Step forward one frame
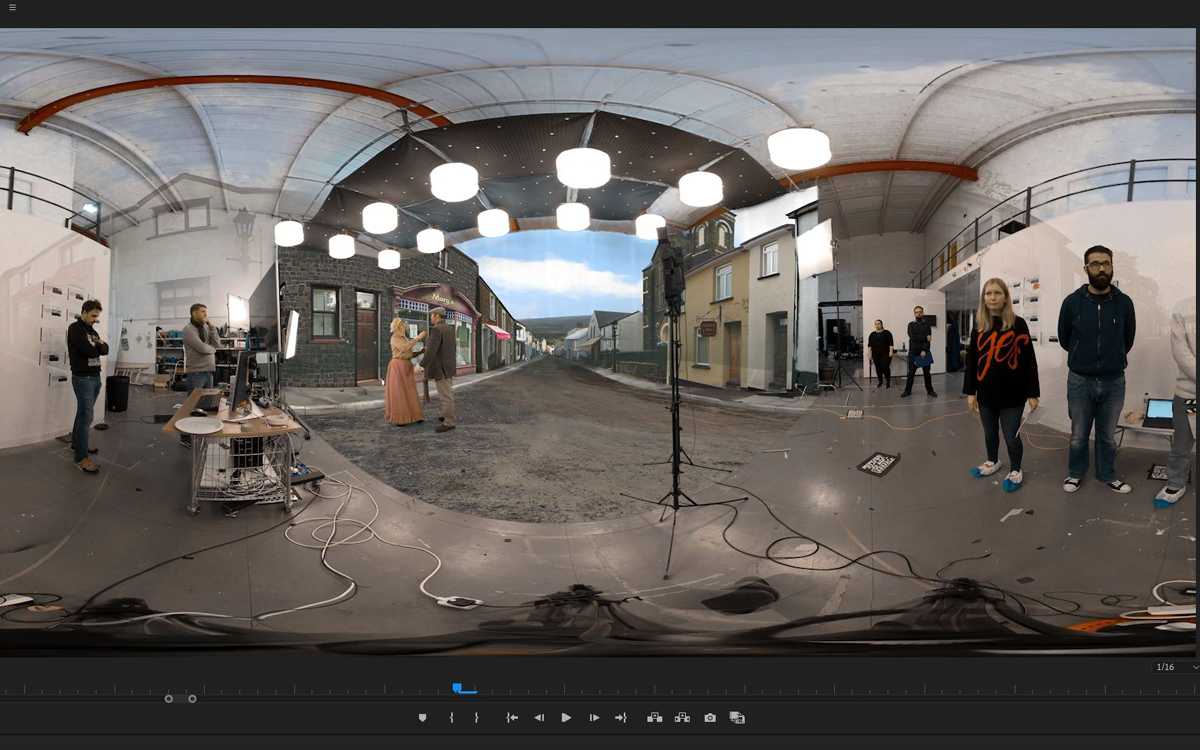Viewport: 1200px width, 750px height. click(594, 718)
